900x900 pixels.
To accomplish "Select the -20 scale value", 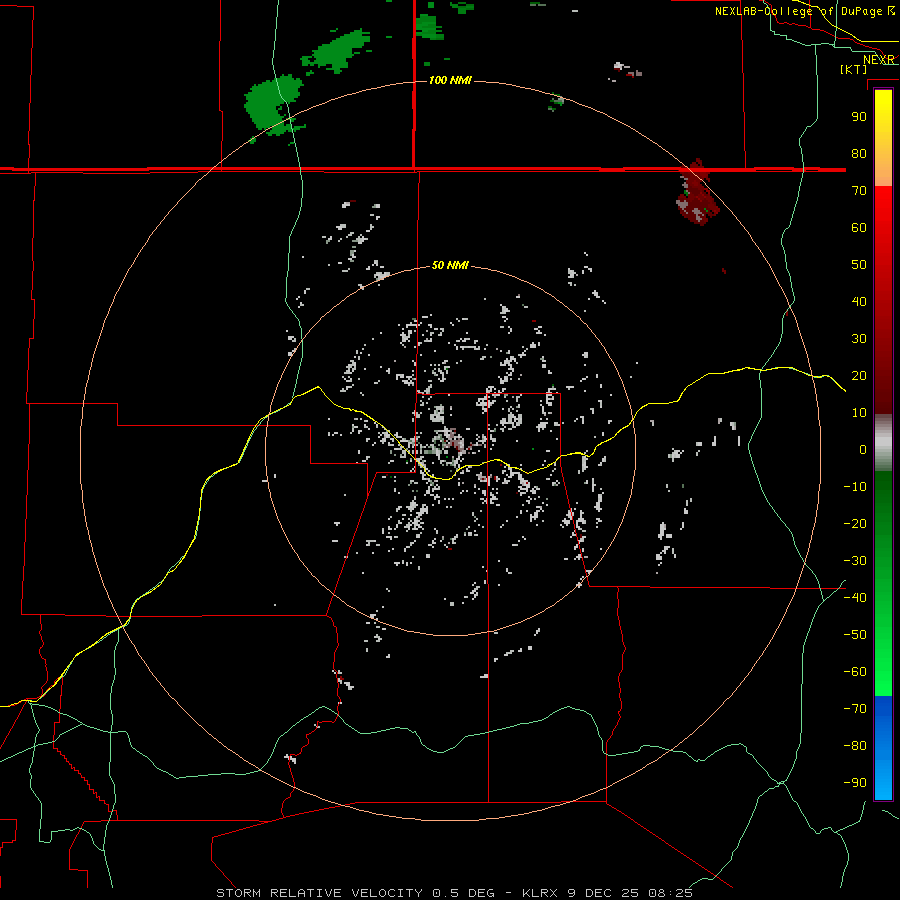I will pos(855,523).
